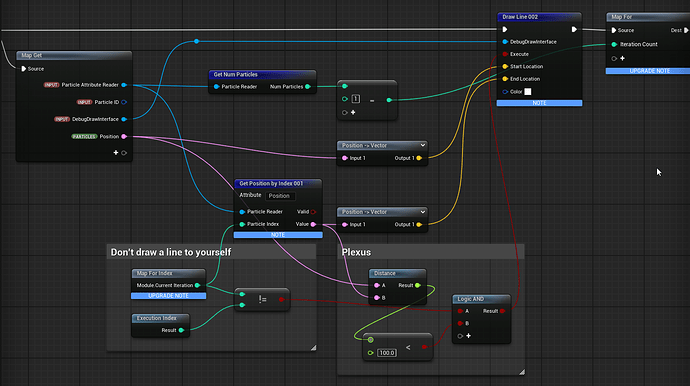The width and height of the screenshot is (690, 386).
Task: Open the Color swatch on Draw Line 002
Action: coord(528,92)
